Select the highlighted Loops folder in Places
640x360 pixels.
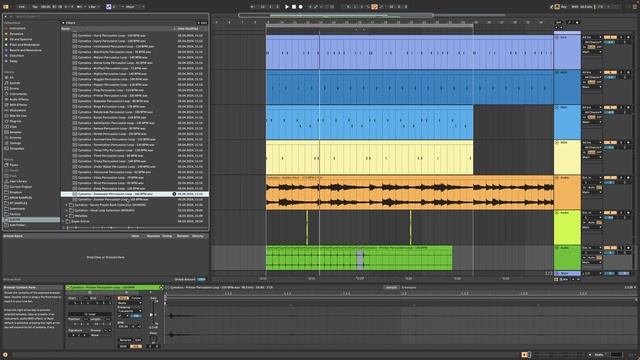[x=31, y=220]
